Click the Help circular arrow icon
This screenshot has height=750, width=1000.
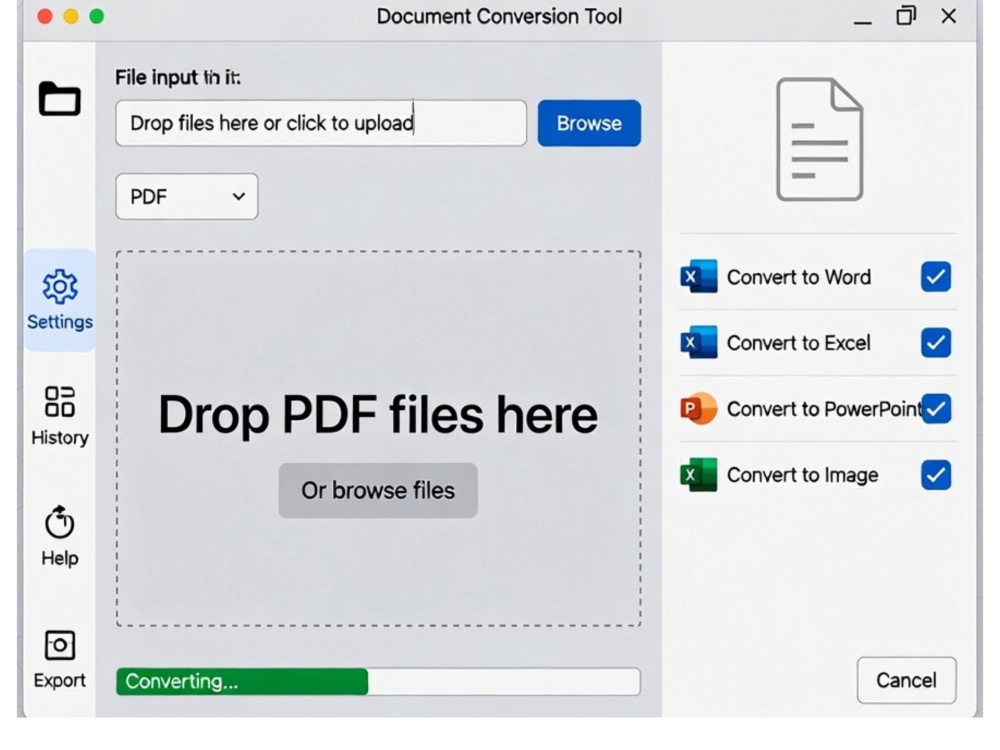click(x=59, y=522)
